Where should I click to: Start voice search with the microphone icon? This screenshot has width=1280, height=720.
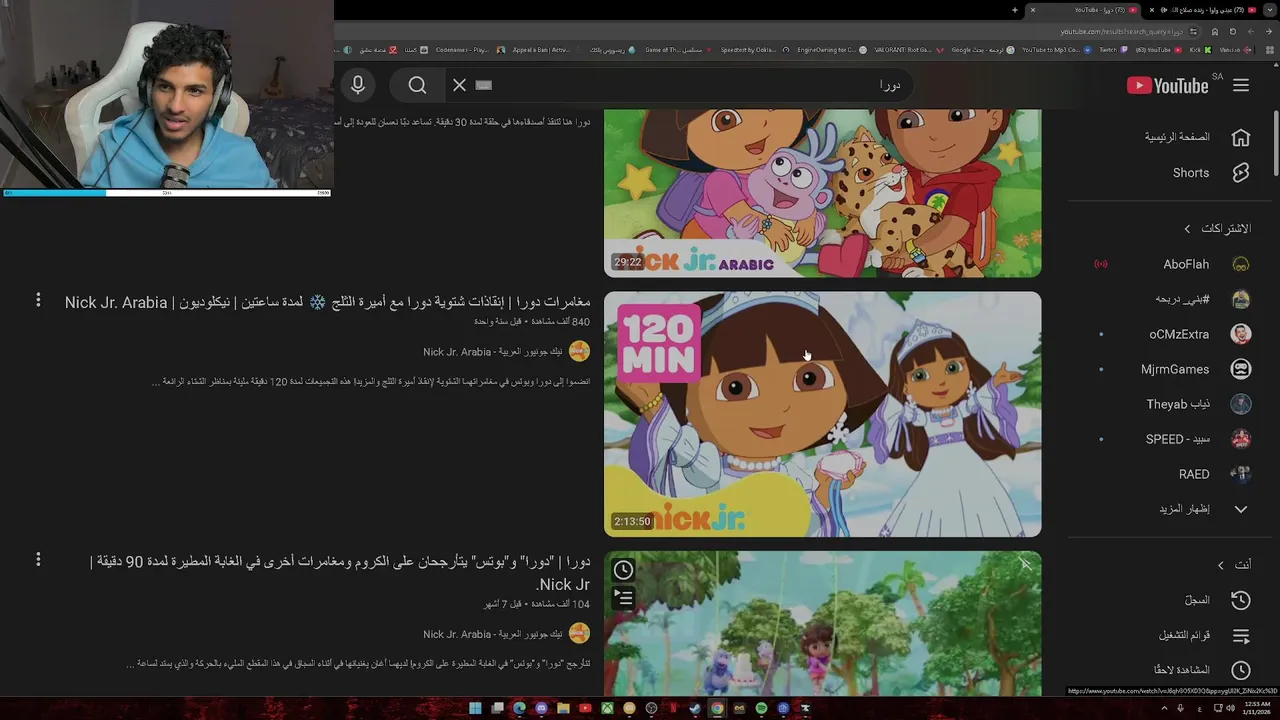[358, 85]
